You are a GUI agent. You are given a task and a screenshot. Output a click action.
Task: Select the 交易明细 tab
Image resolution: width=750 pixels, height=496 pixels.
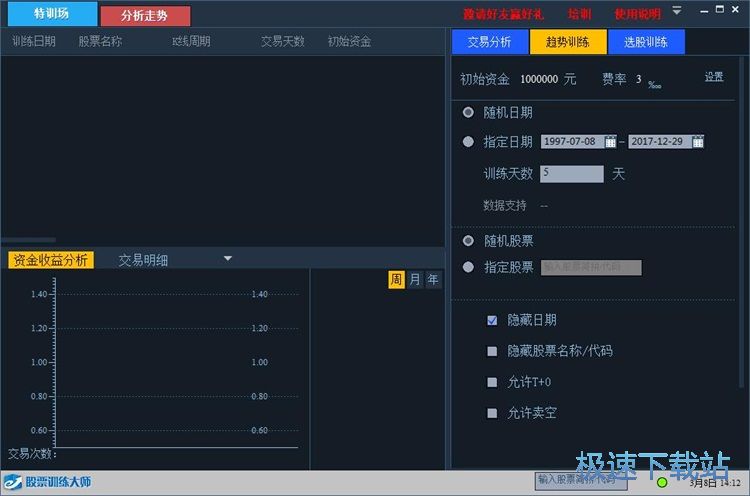click(x=143, y=260)
